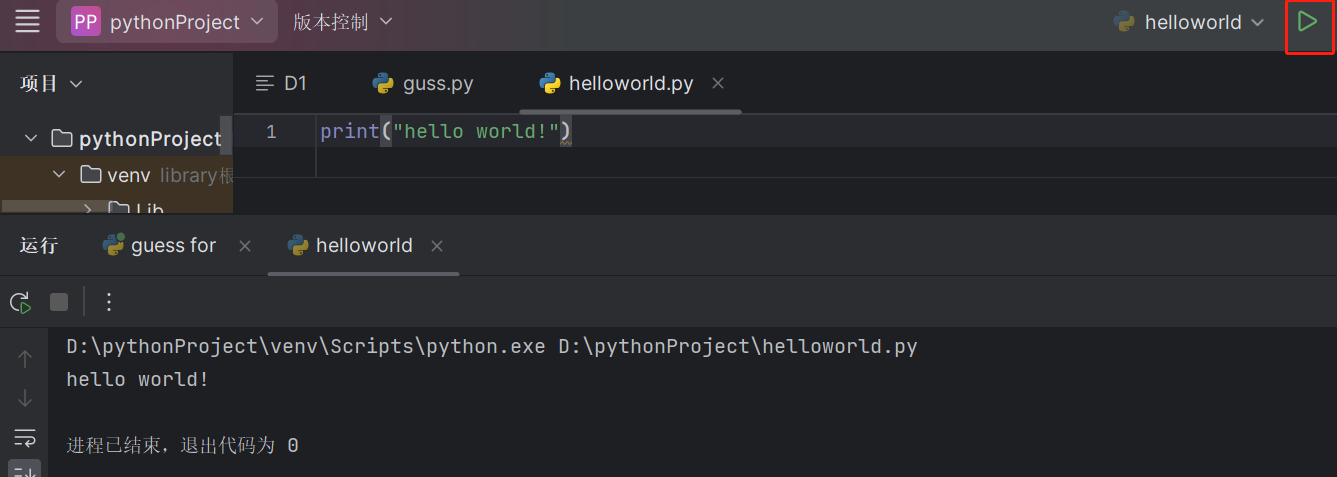Click the down arrow in the console gutter
Image resolution: width=1337 pixels, height=477 pixels.
(x=25, y=398)
